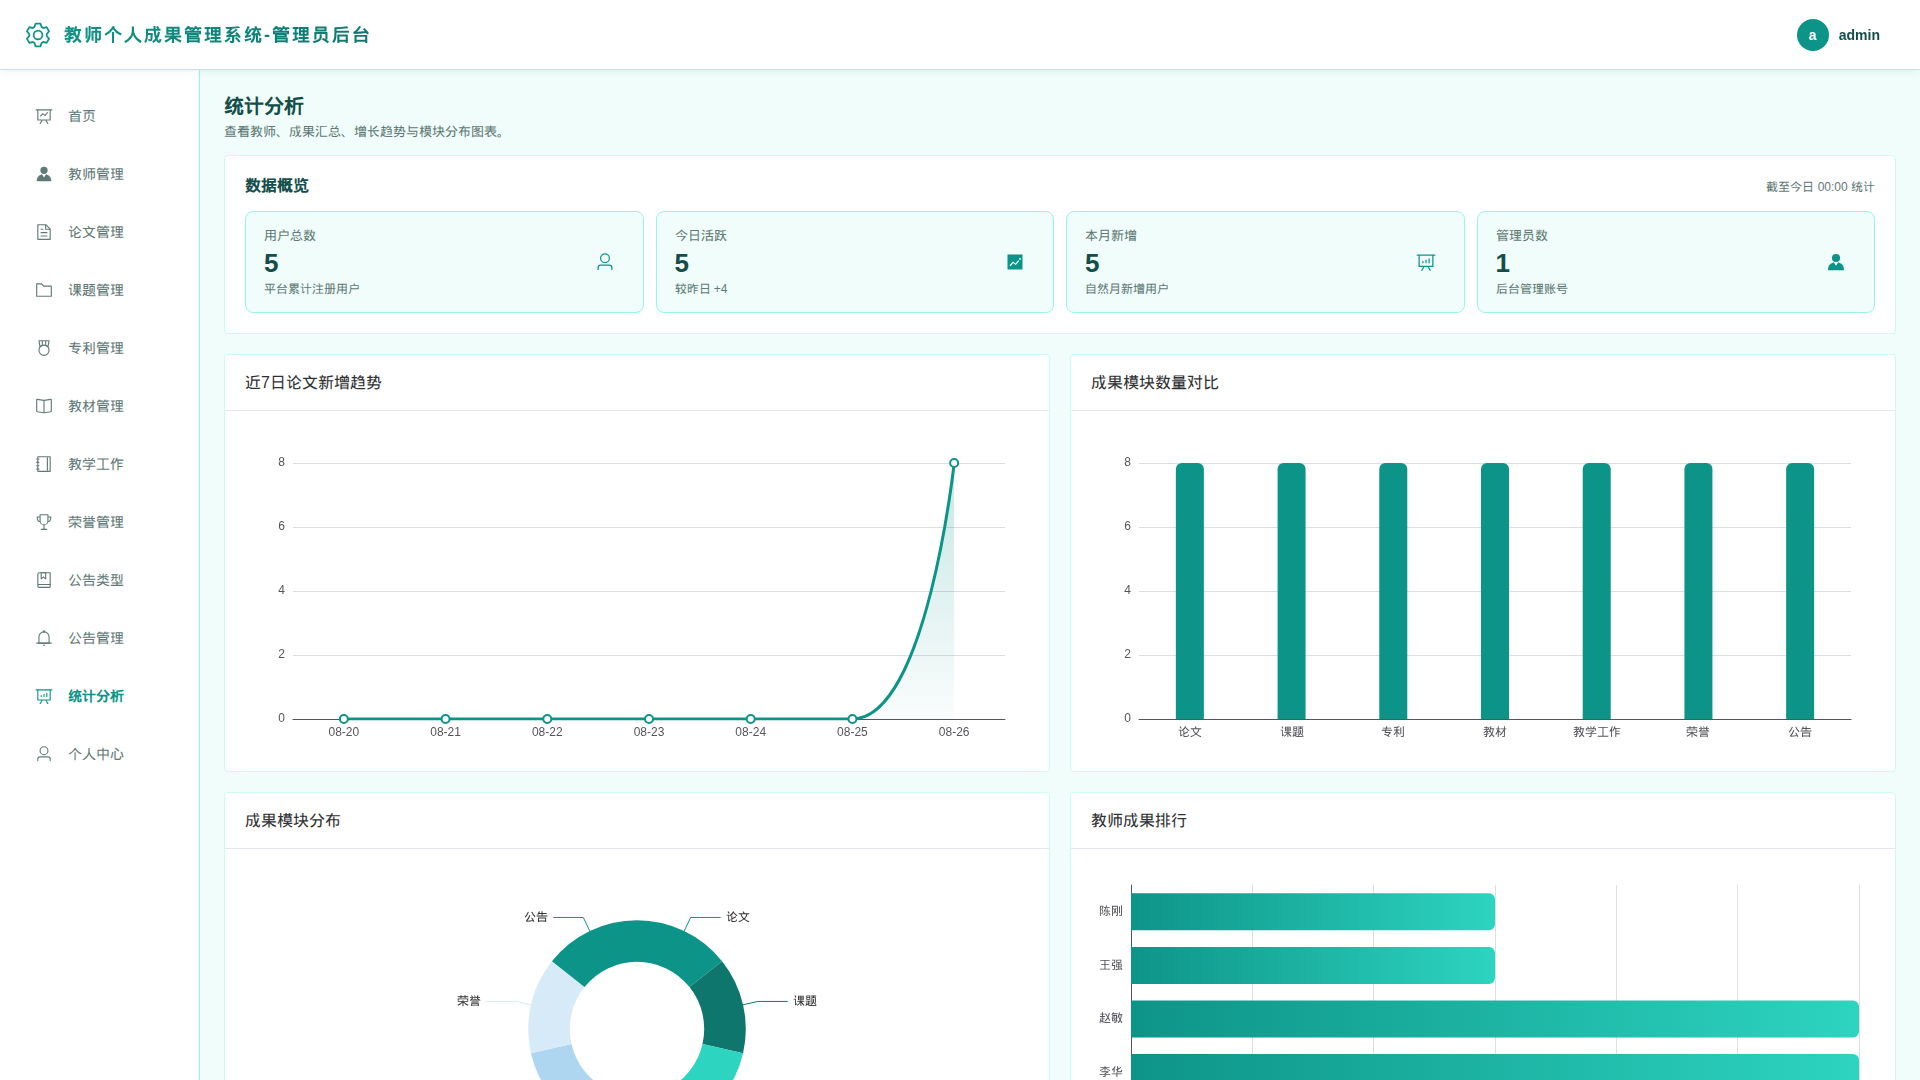Click the 08-26 data point on line chart
The width and height of the screenshot is (1920, 1080).
(x=954, y=463)
